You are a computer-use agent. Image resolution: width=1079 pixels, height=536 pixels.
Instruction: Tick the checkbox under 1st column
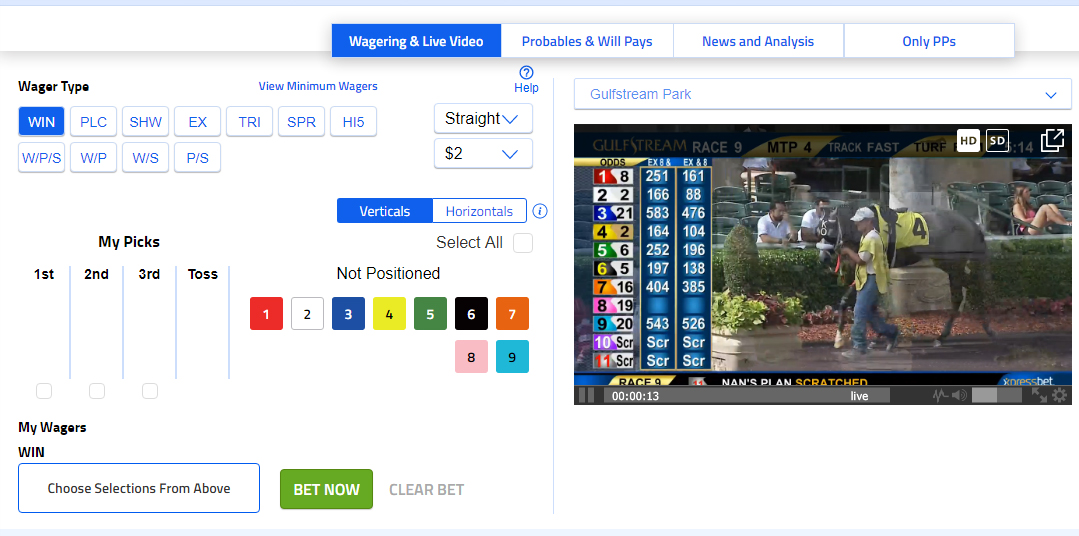click(44, 391)
